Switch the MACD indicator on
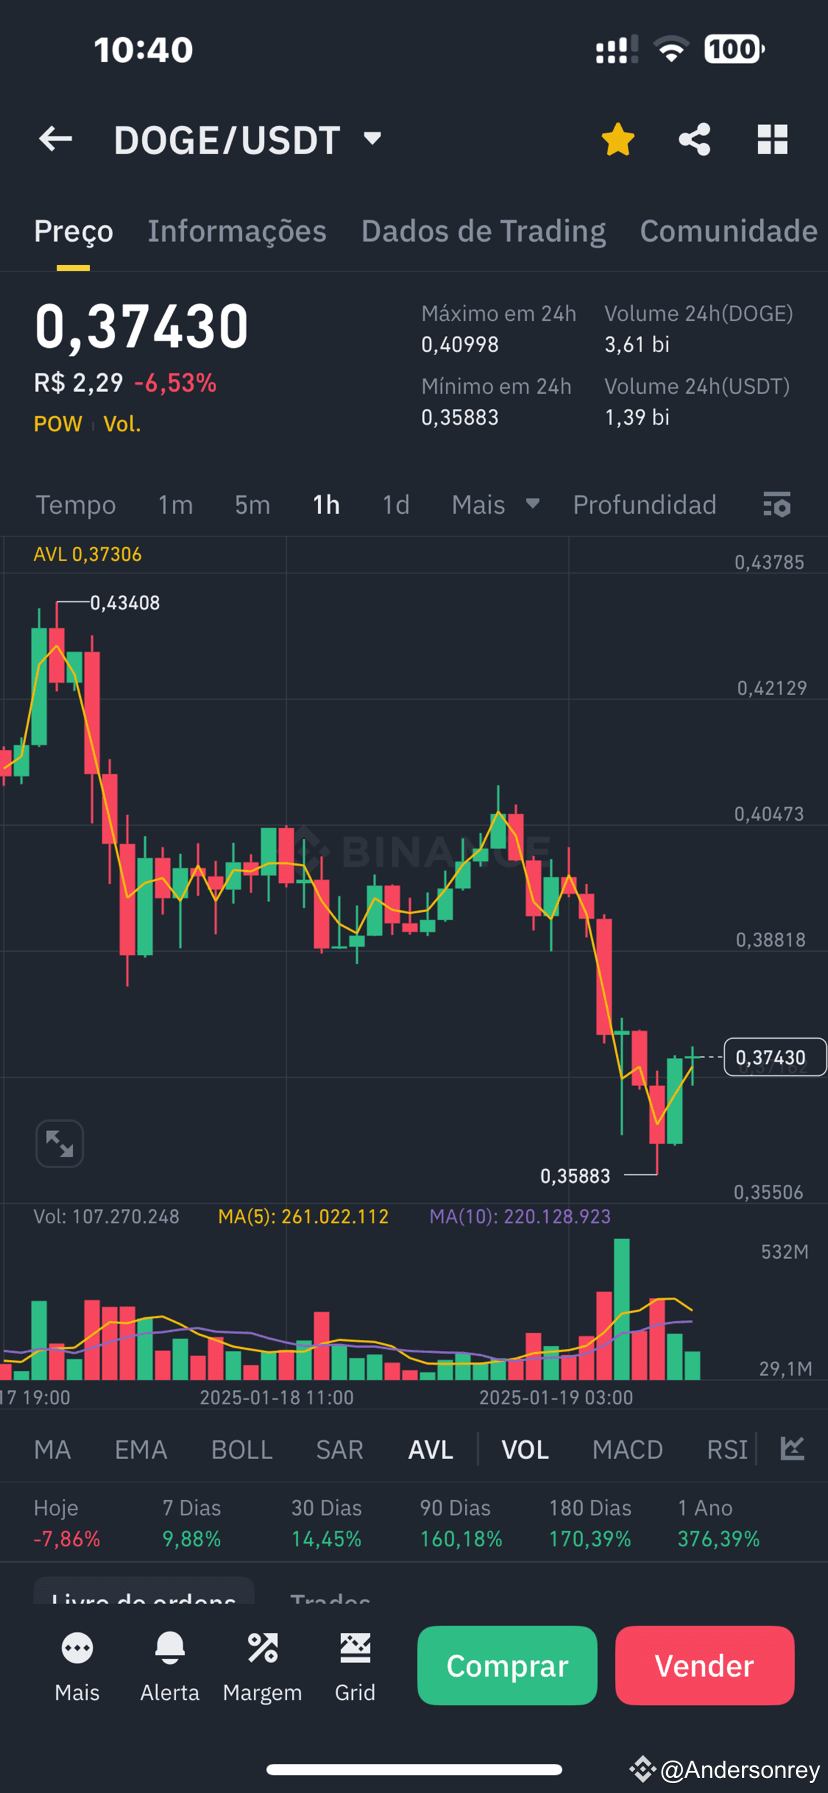The height and width of the screenshot is (1793, 828). click(627, 1448)
